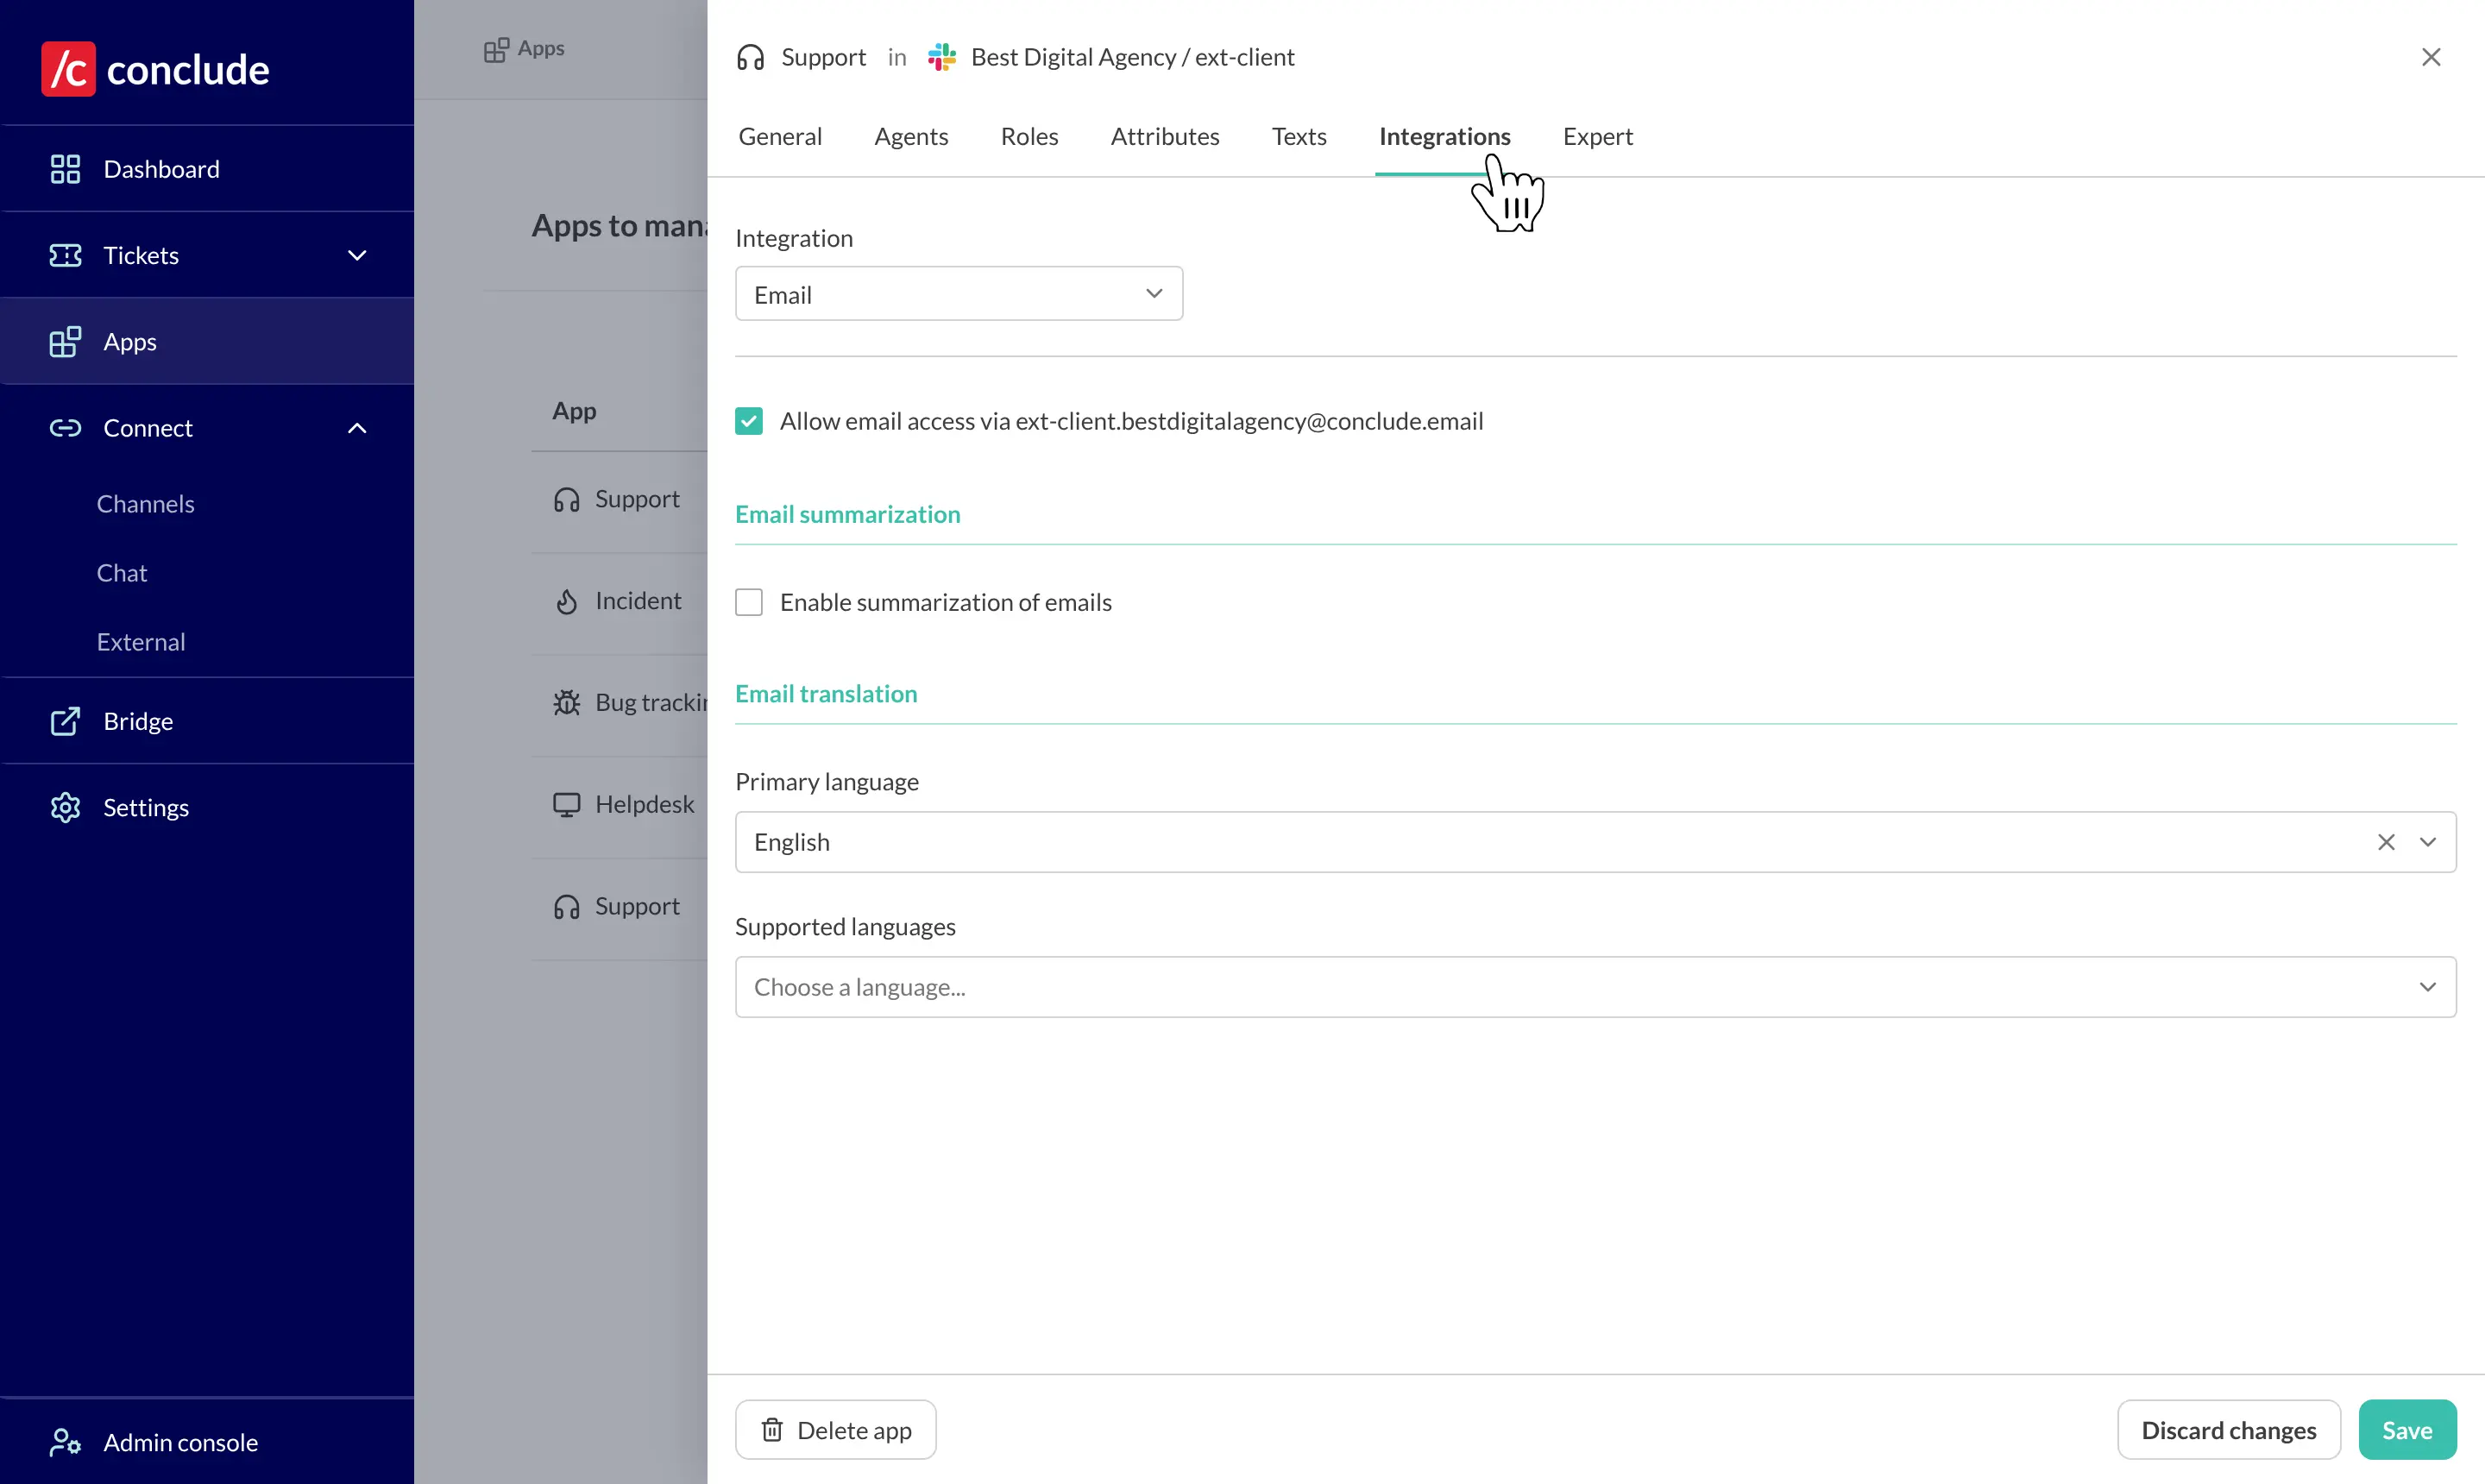Image resolution: width=2485 pixels, height=1484 pixels.
Task: Click Discard changes button
Action: click(2228, 1430)
